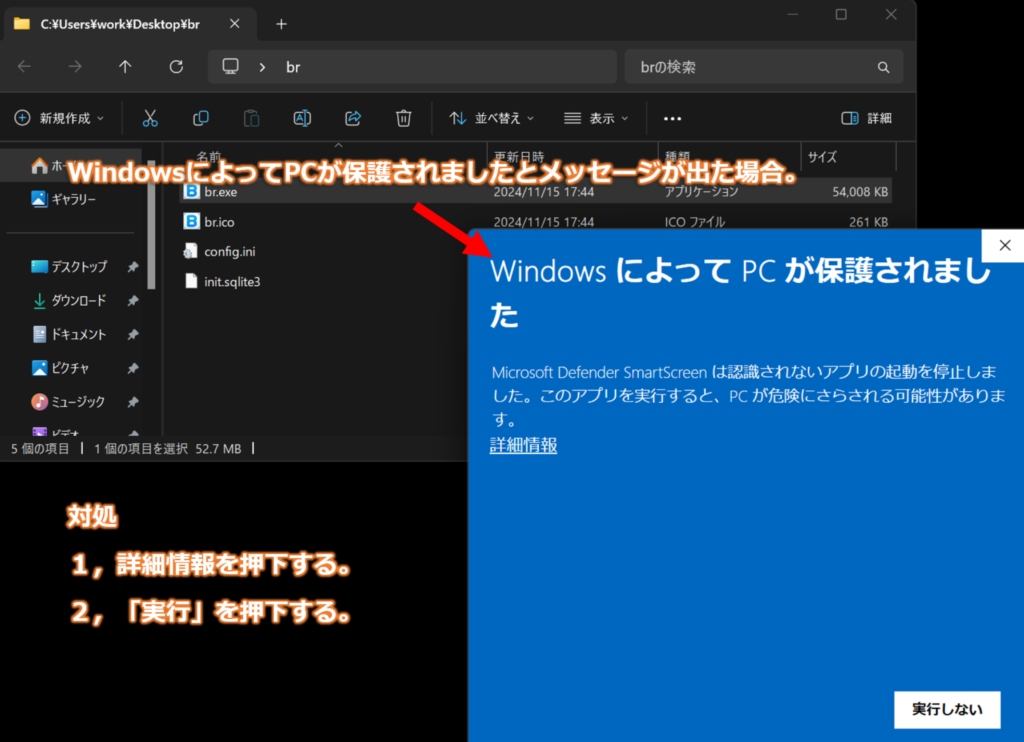Click the Delete trash can icon
Screen dimensions: 1024x742
pyautogui.click(x=403, y=118)
